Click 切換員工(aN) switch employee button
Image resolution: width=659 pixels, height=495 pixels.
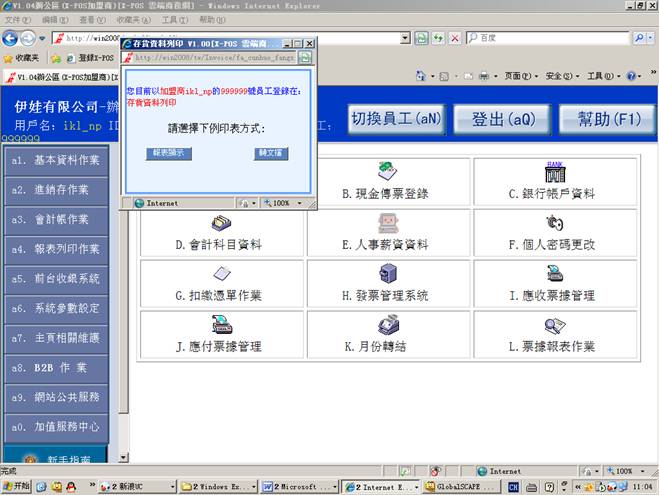396,119
